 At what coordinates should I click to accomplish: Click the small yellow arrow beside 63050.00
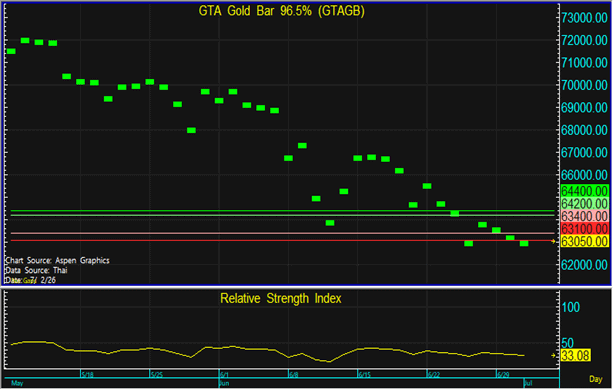pyautogui.click(x=553, y=242)
